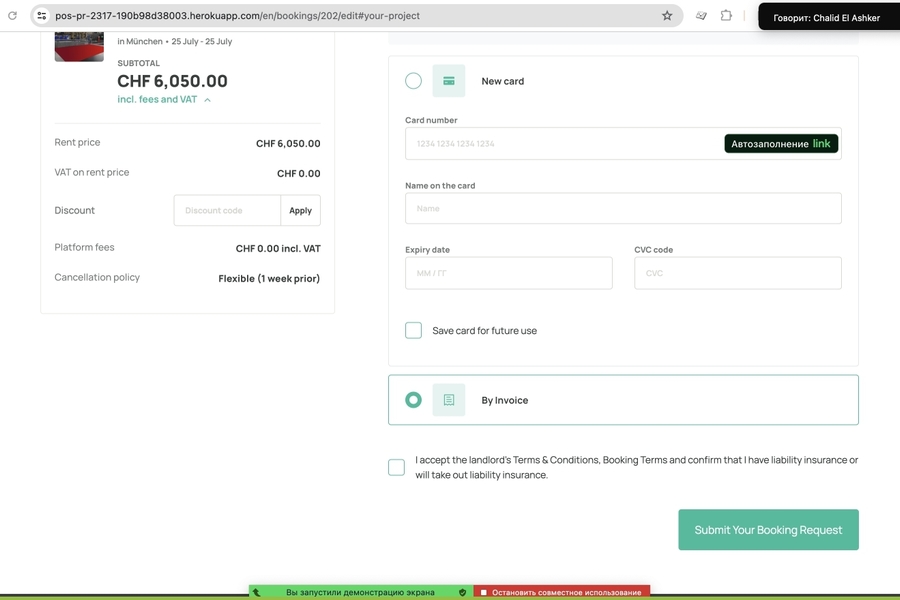
Task: Open site information icon in address bar
Action: pos(42,16)
